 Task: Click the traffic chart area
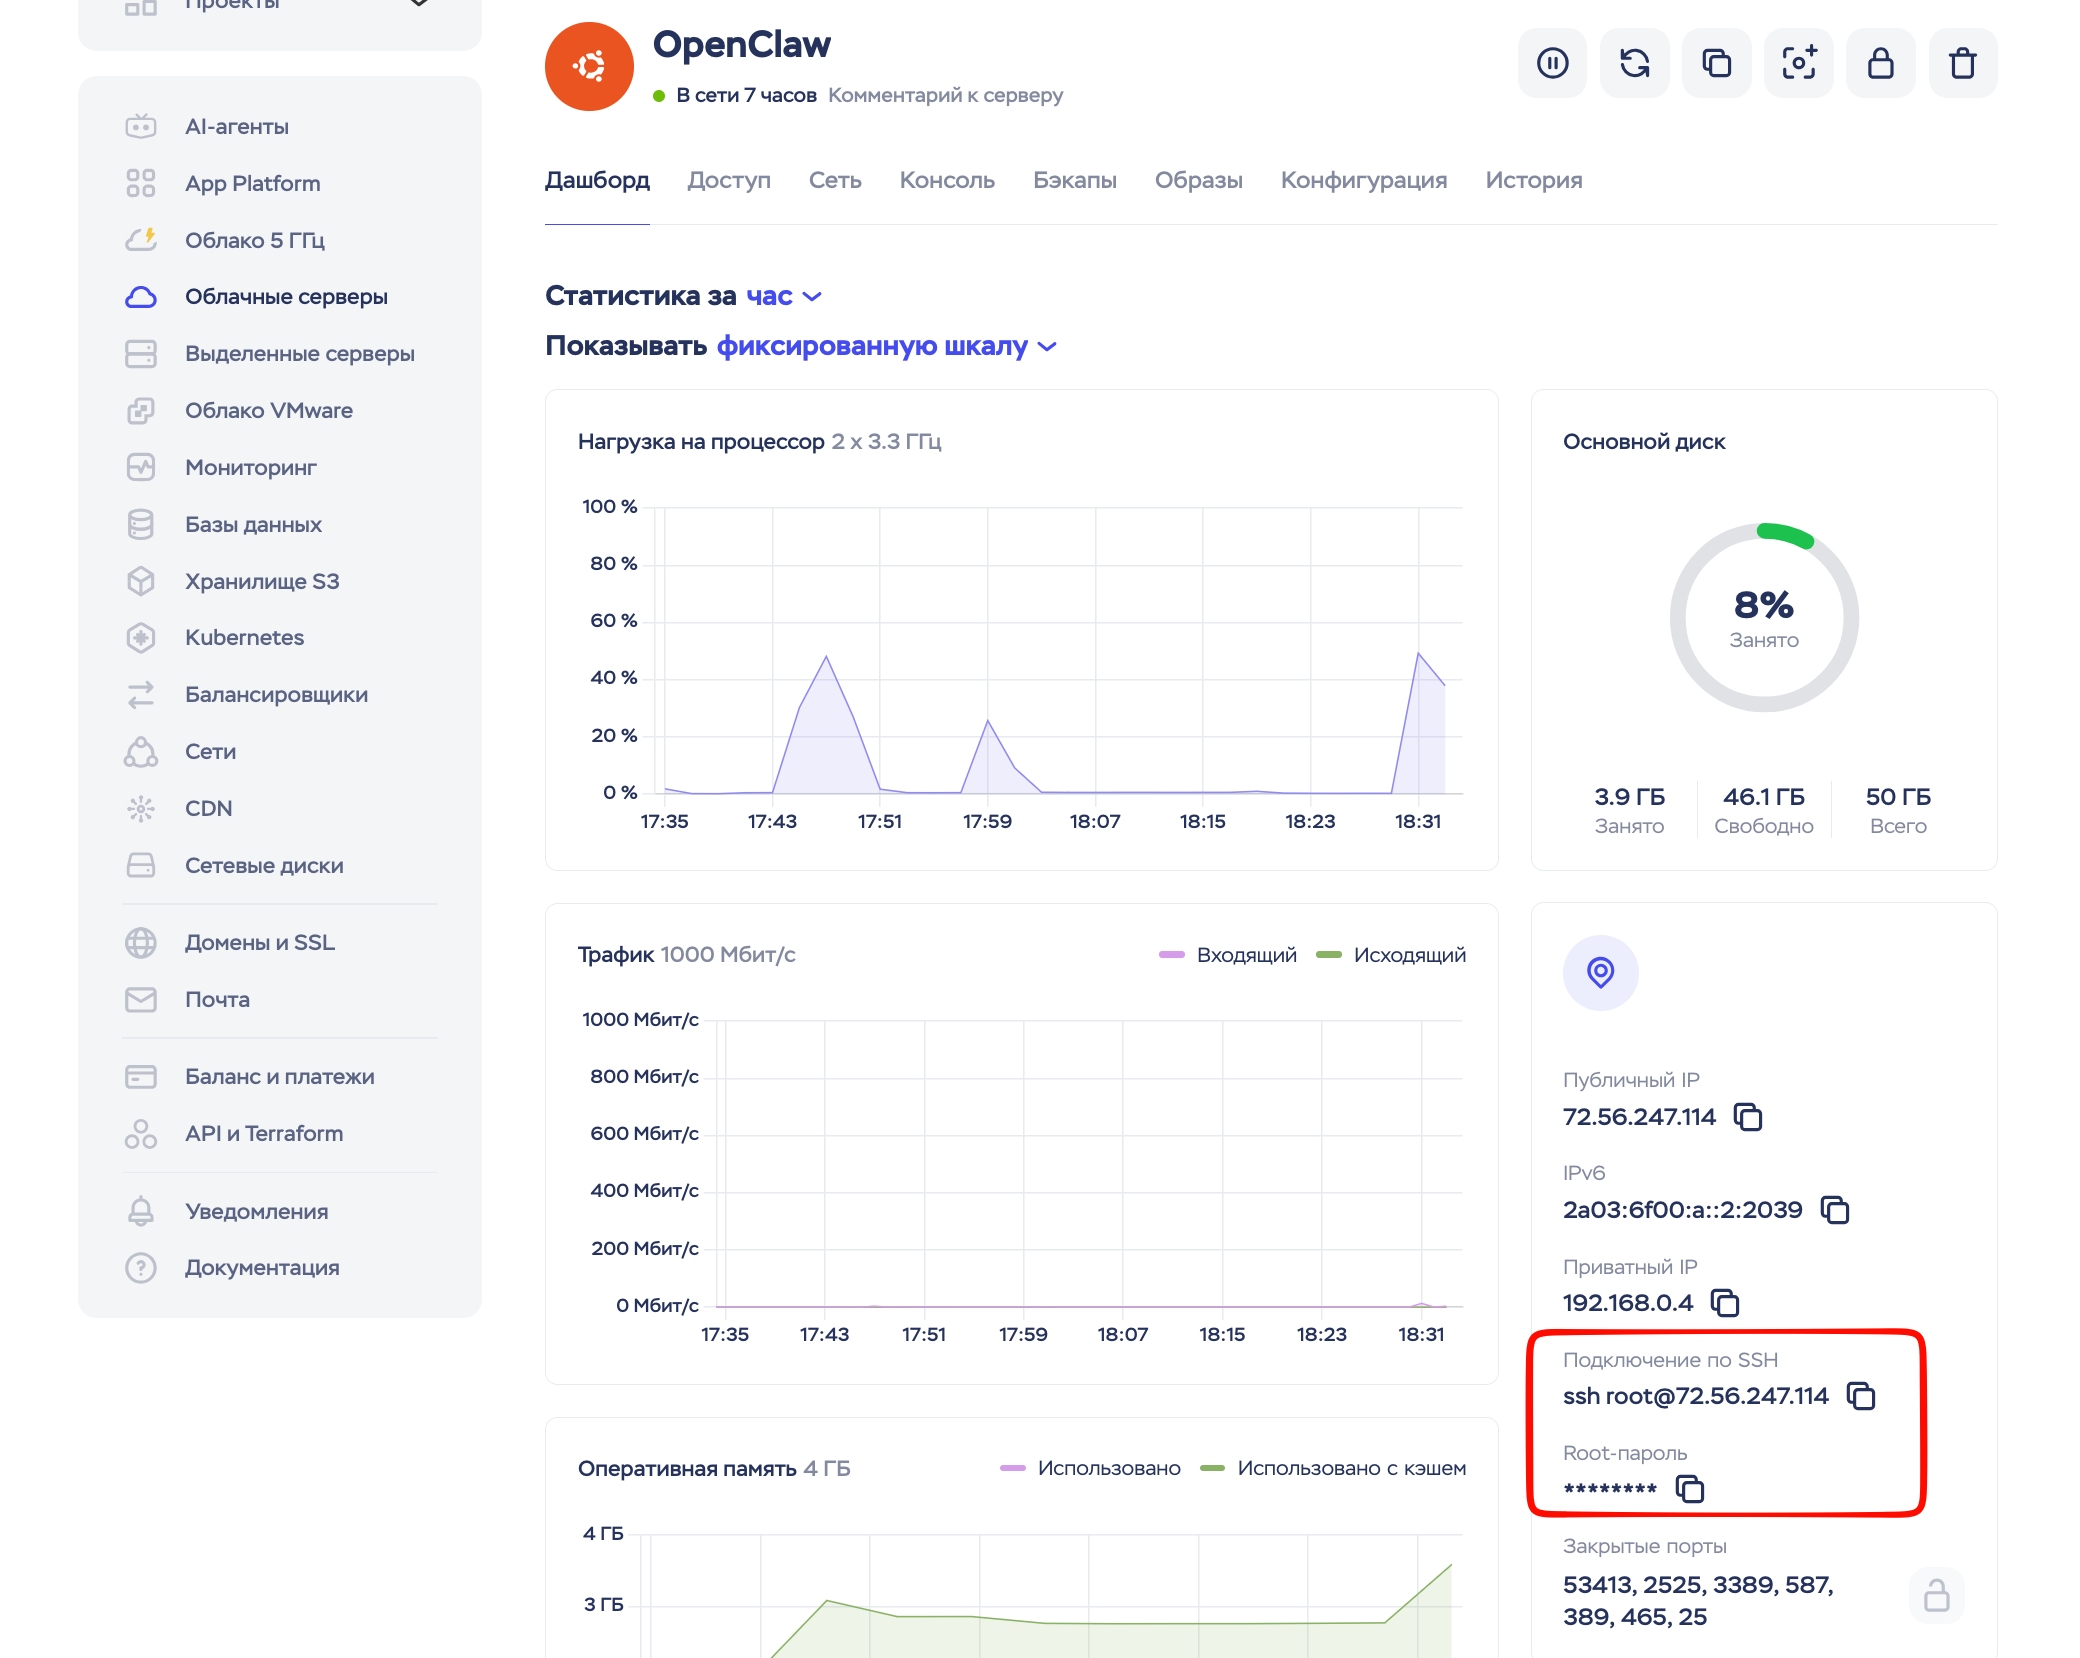tap(1090, 1163)
